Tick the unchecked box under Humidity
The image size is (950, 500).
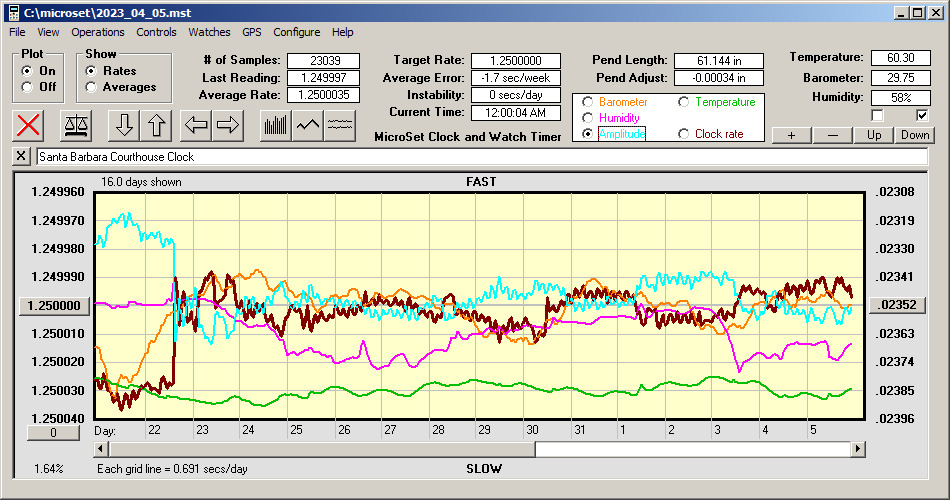point(877,115)
